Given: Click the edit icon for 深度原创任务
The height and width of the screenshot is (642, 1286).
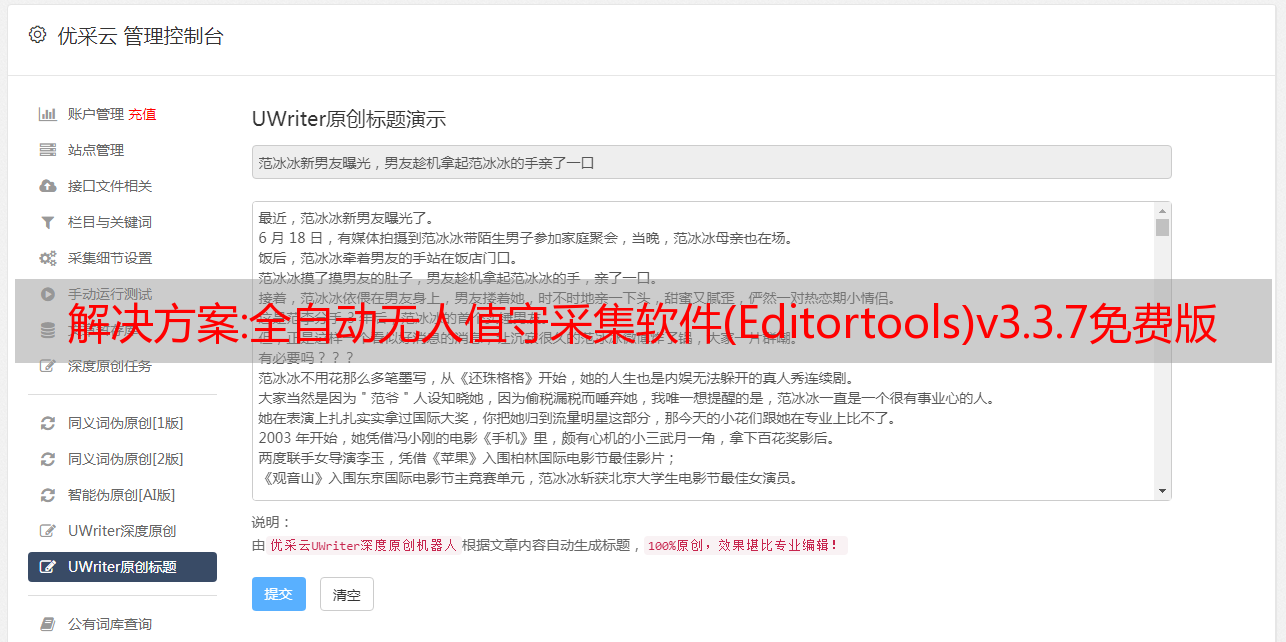Looking at the screenshot, I should 47,366.
